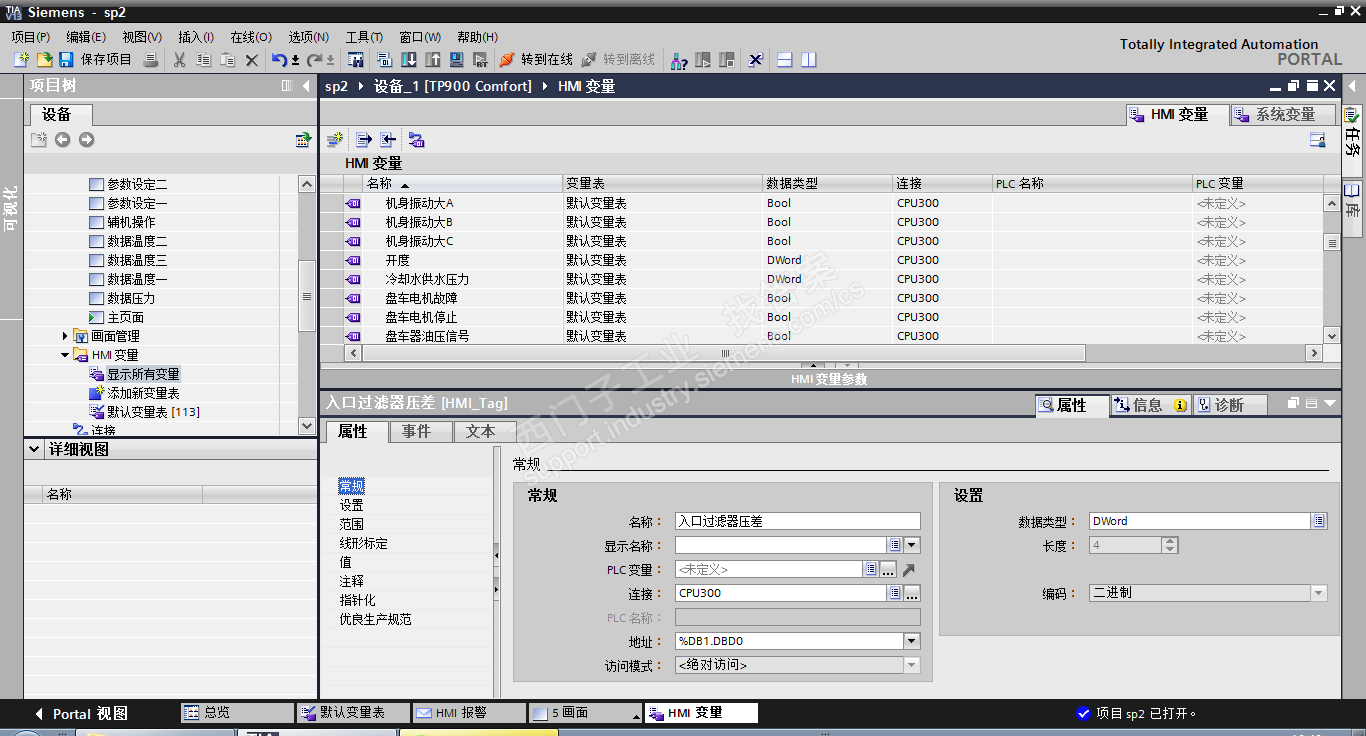
Task: Start simulation toolbar icon
Action: click(457, 60)
